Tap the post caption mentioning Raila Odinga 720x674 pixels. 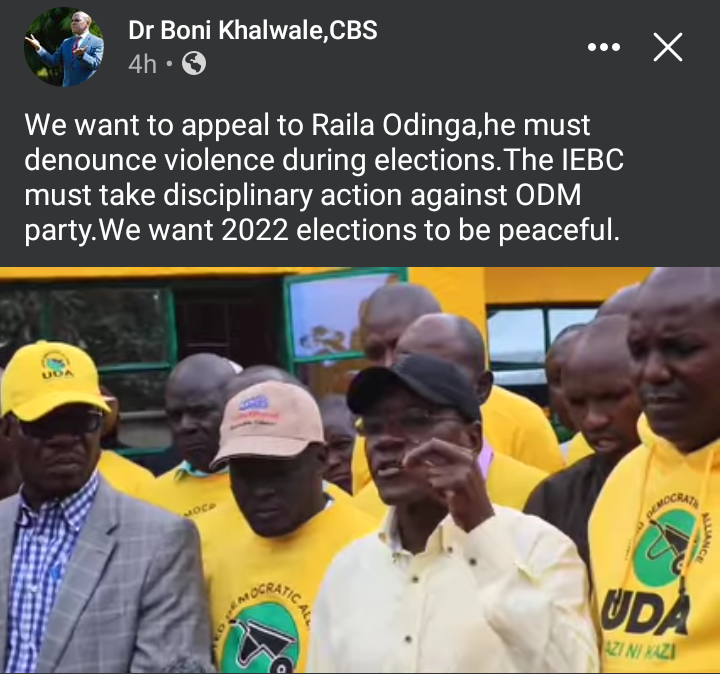coord(324,177)
